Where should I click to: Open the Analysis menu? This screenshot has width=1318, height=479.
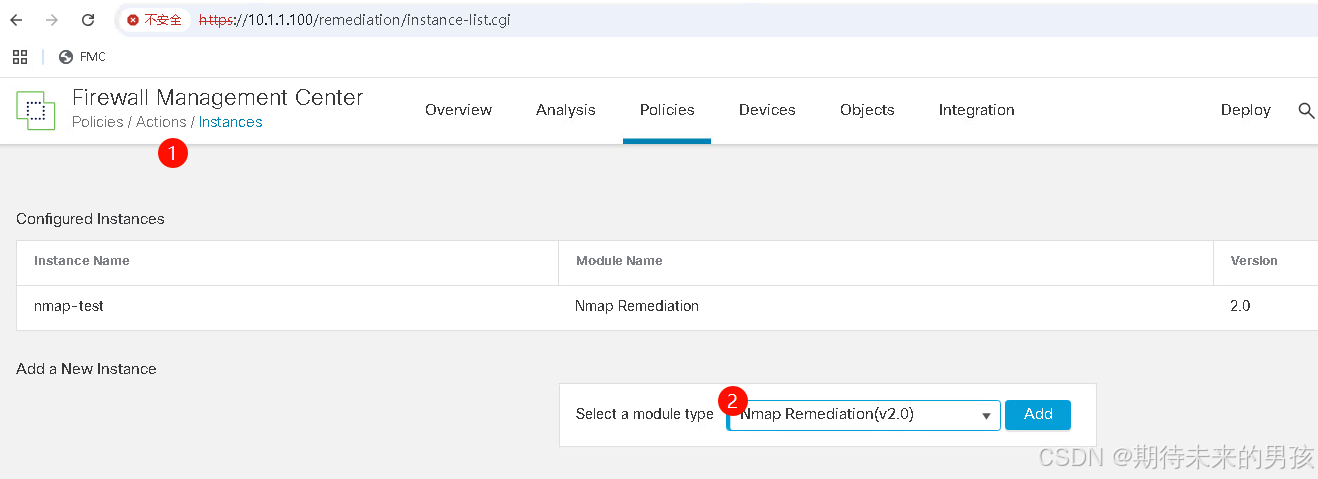coord(566,110)
